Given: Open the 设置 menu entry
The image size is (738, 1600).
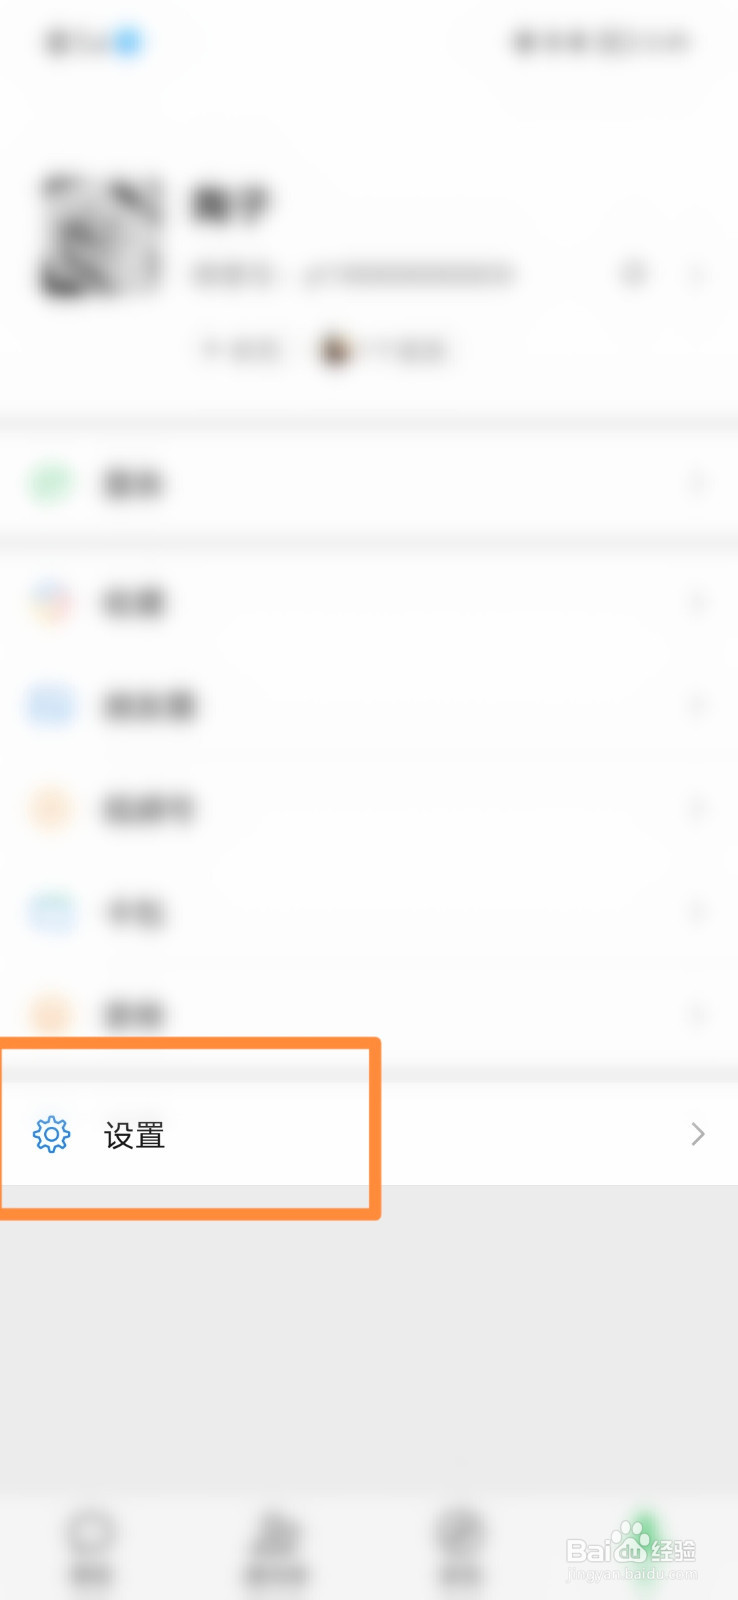Looking at the screenshot, I should 369,1135.
